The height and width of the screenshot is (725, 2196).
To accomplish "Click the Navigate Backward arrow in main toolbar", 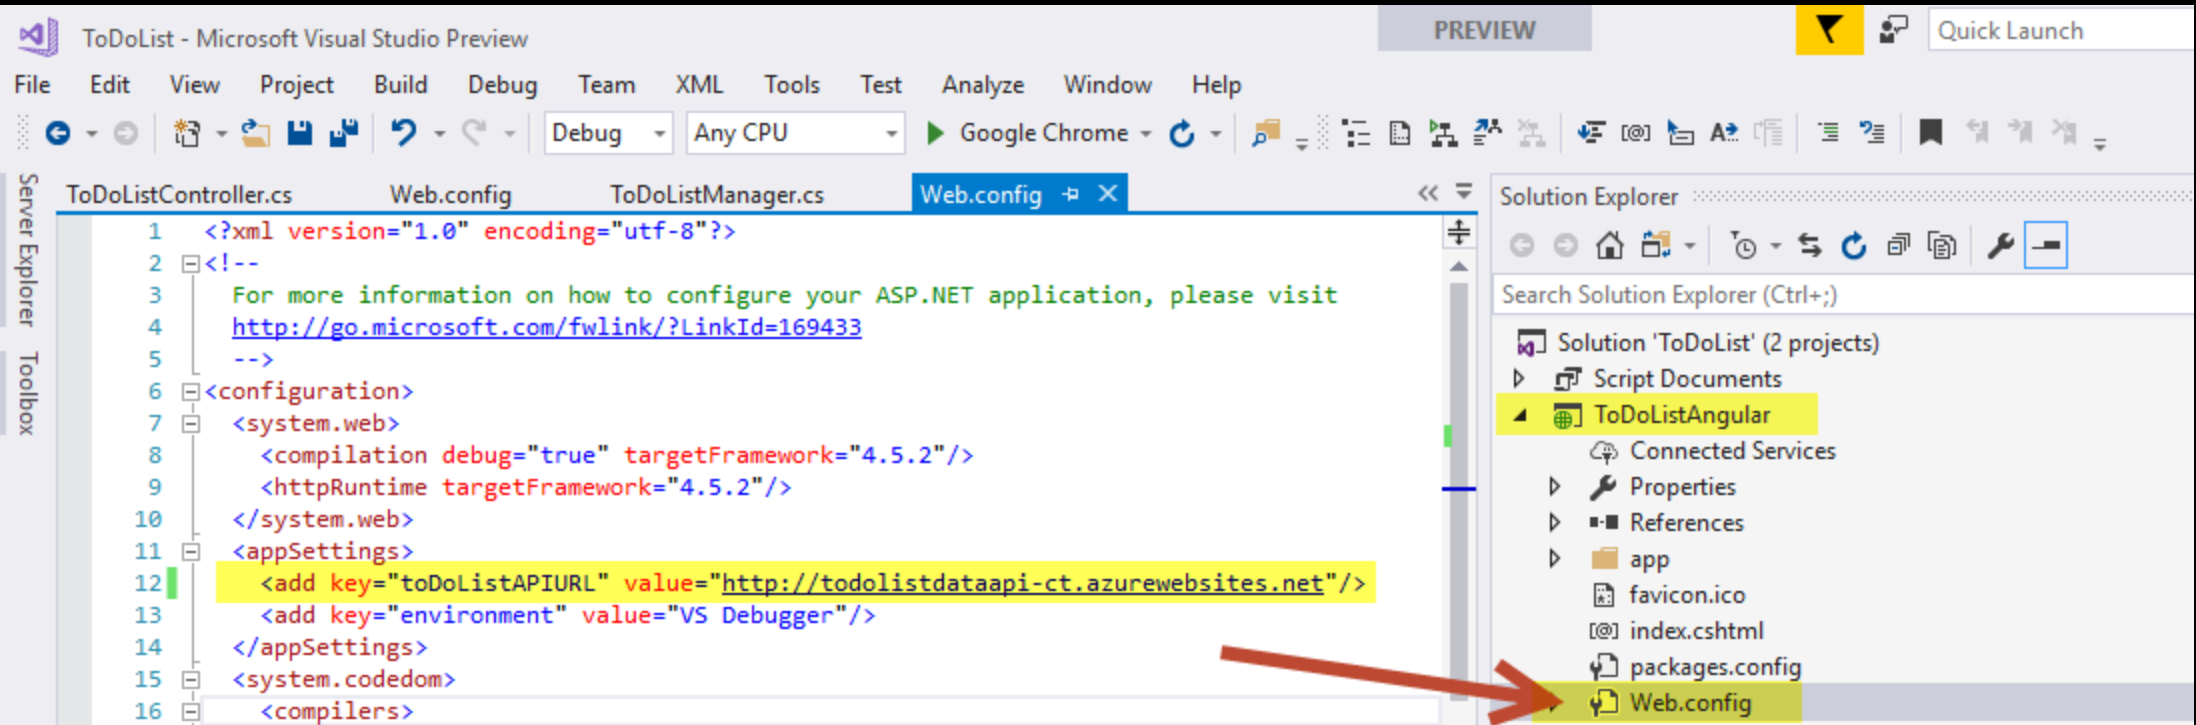I will point(58,133).
